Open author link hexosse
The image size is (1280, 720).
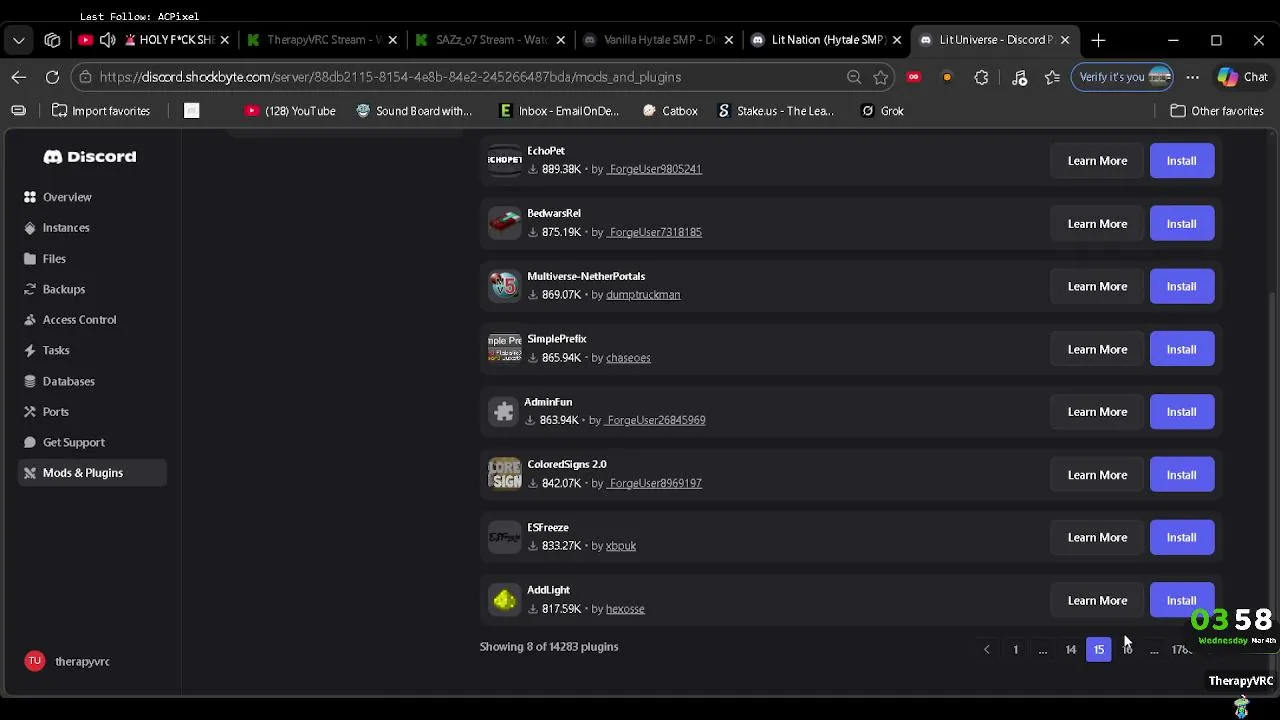point(625,609)
